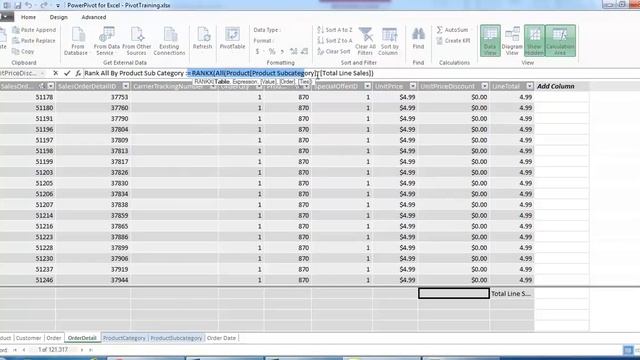Select cell 51178 in first row

pos(27,97)
